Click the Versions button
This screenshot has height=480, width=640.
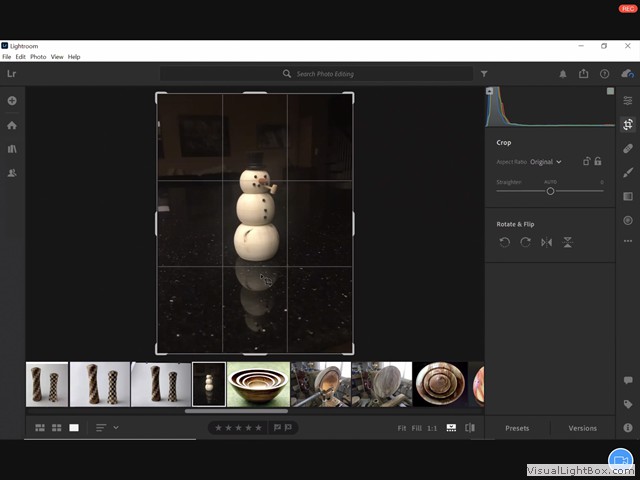click(x=582, y=428)
